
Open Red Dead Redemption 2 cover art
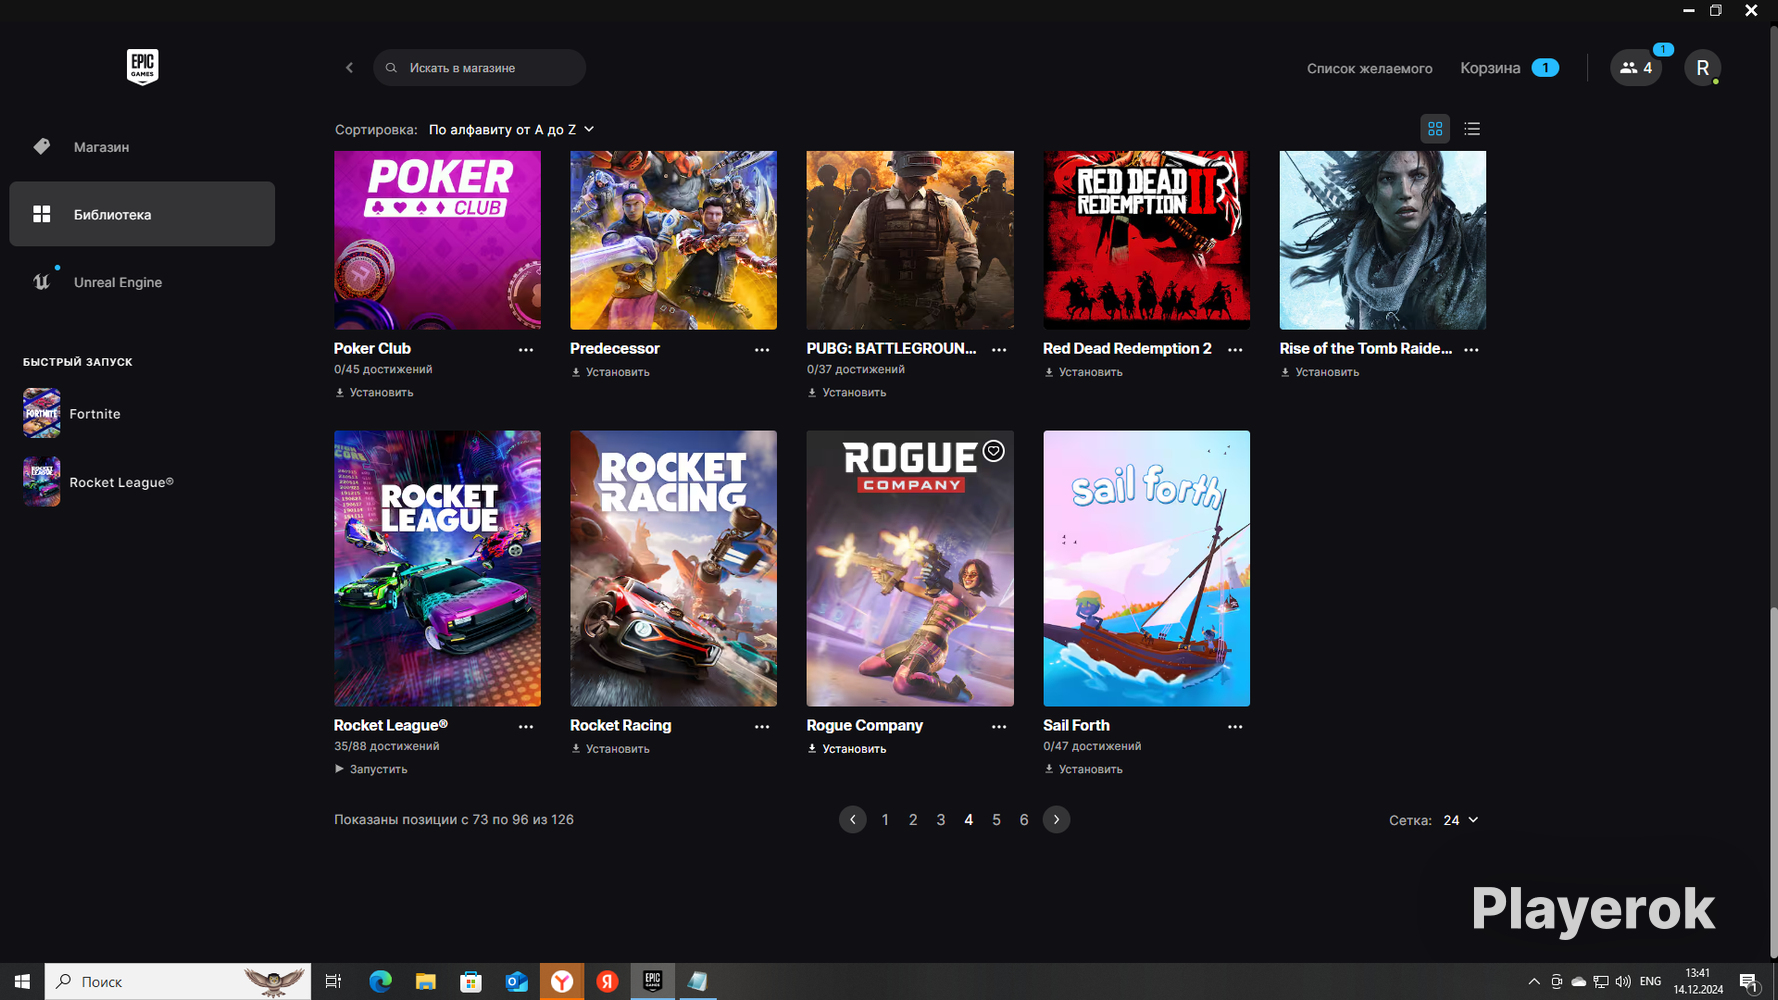click(1146, 240)
